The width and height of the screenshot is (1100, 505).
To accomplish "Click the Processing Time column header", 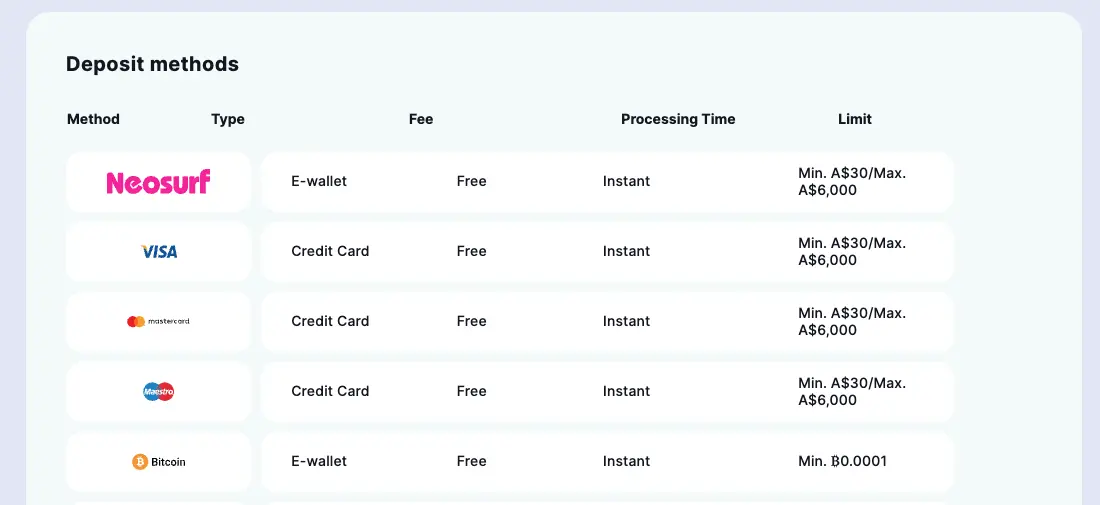I will (x=678, y=119).
